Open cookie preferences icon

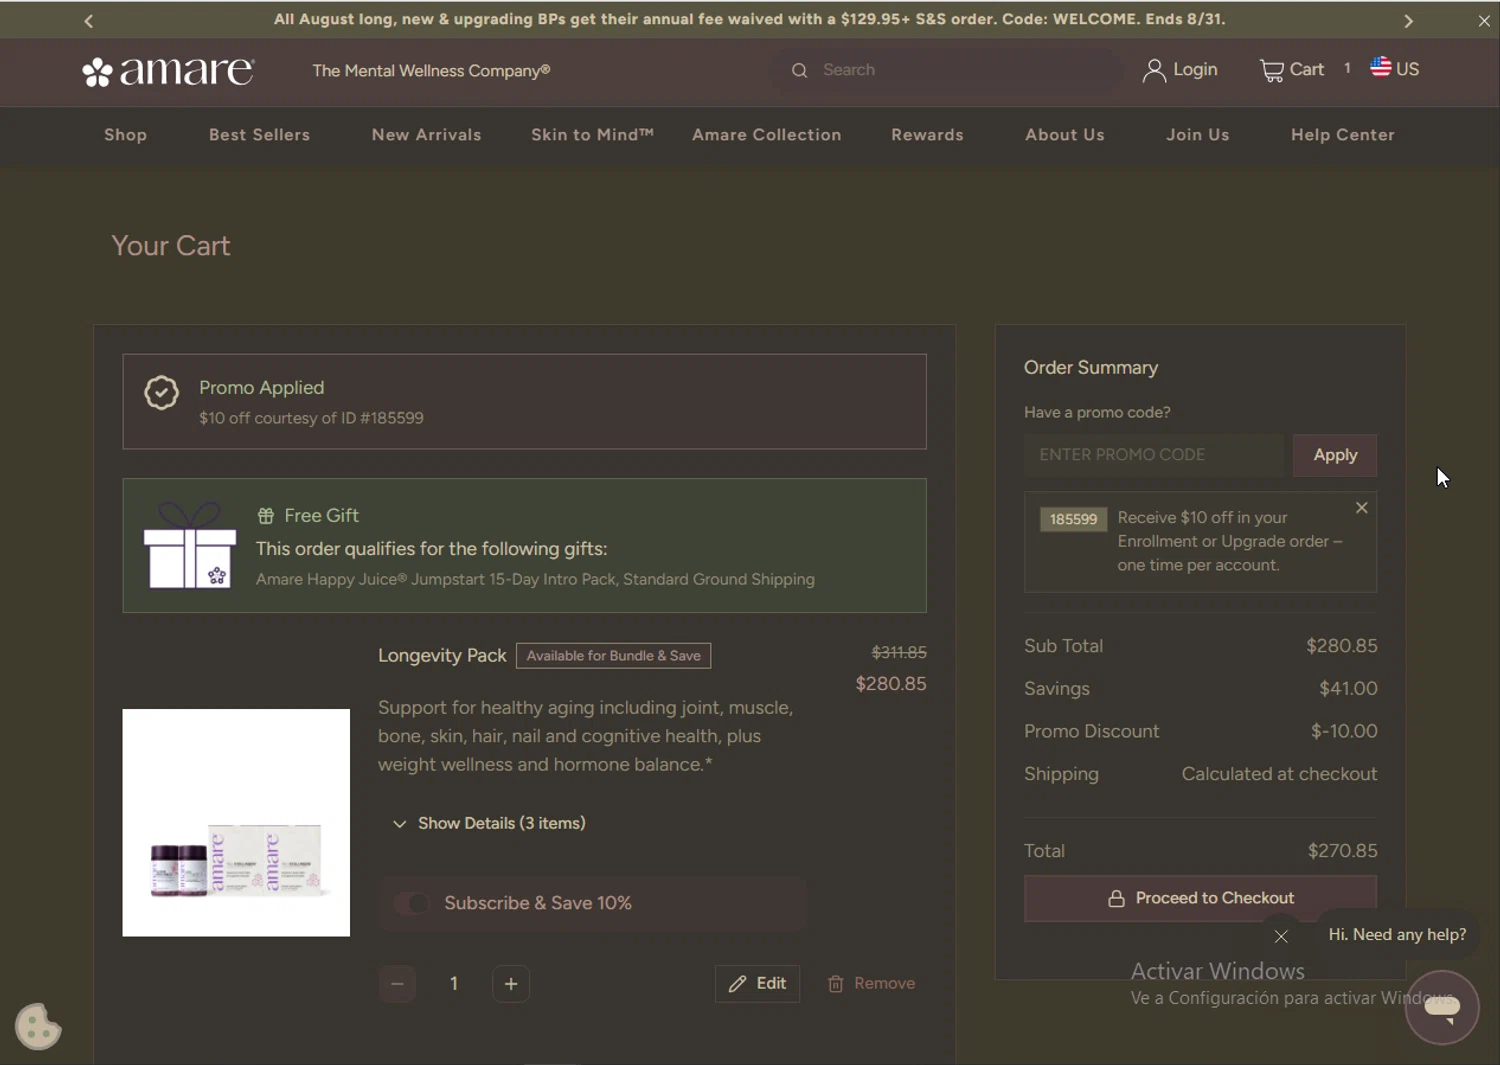click(38, 1026)
